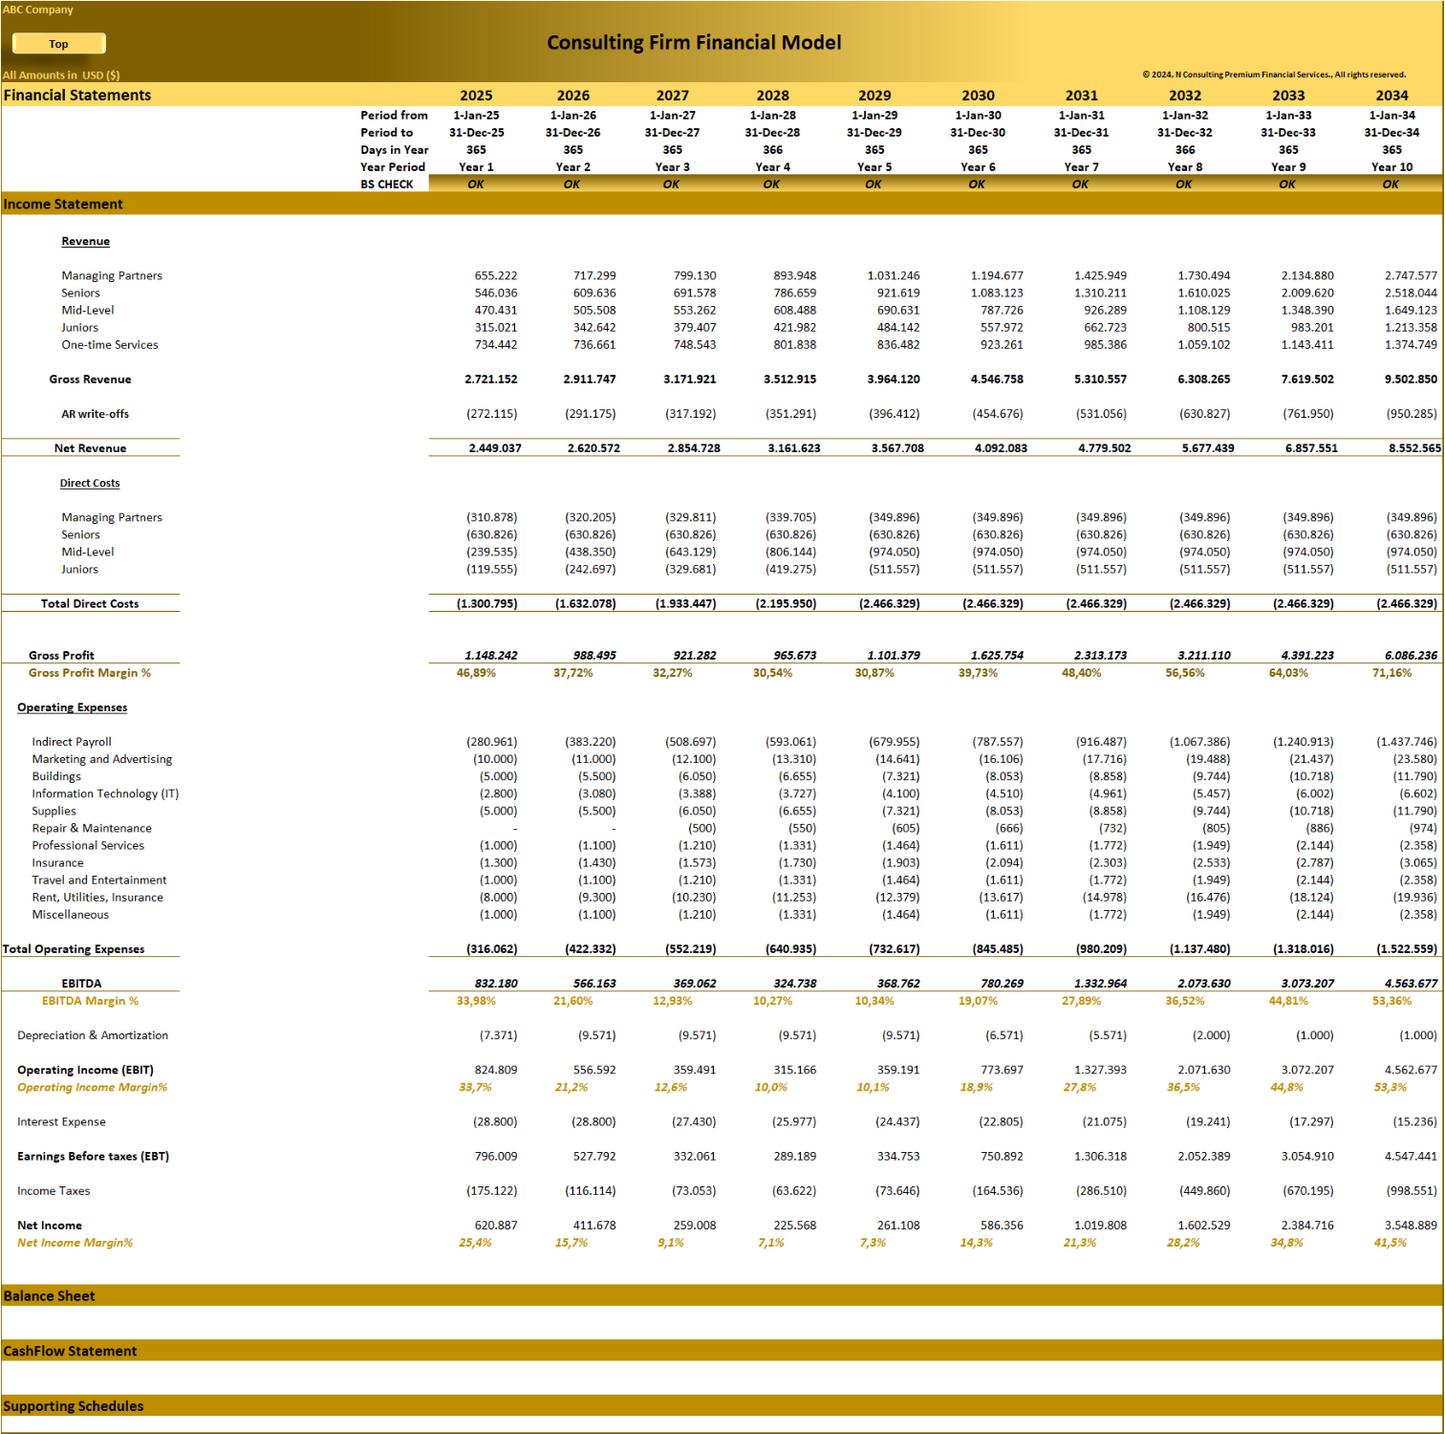Select Net Income Margin 25,4% cell
Screen dimensions: 1445x1434
point(475,1243)
